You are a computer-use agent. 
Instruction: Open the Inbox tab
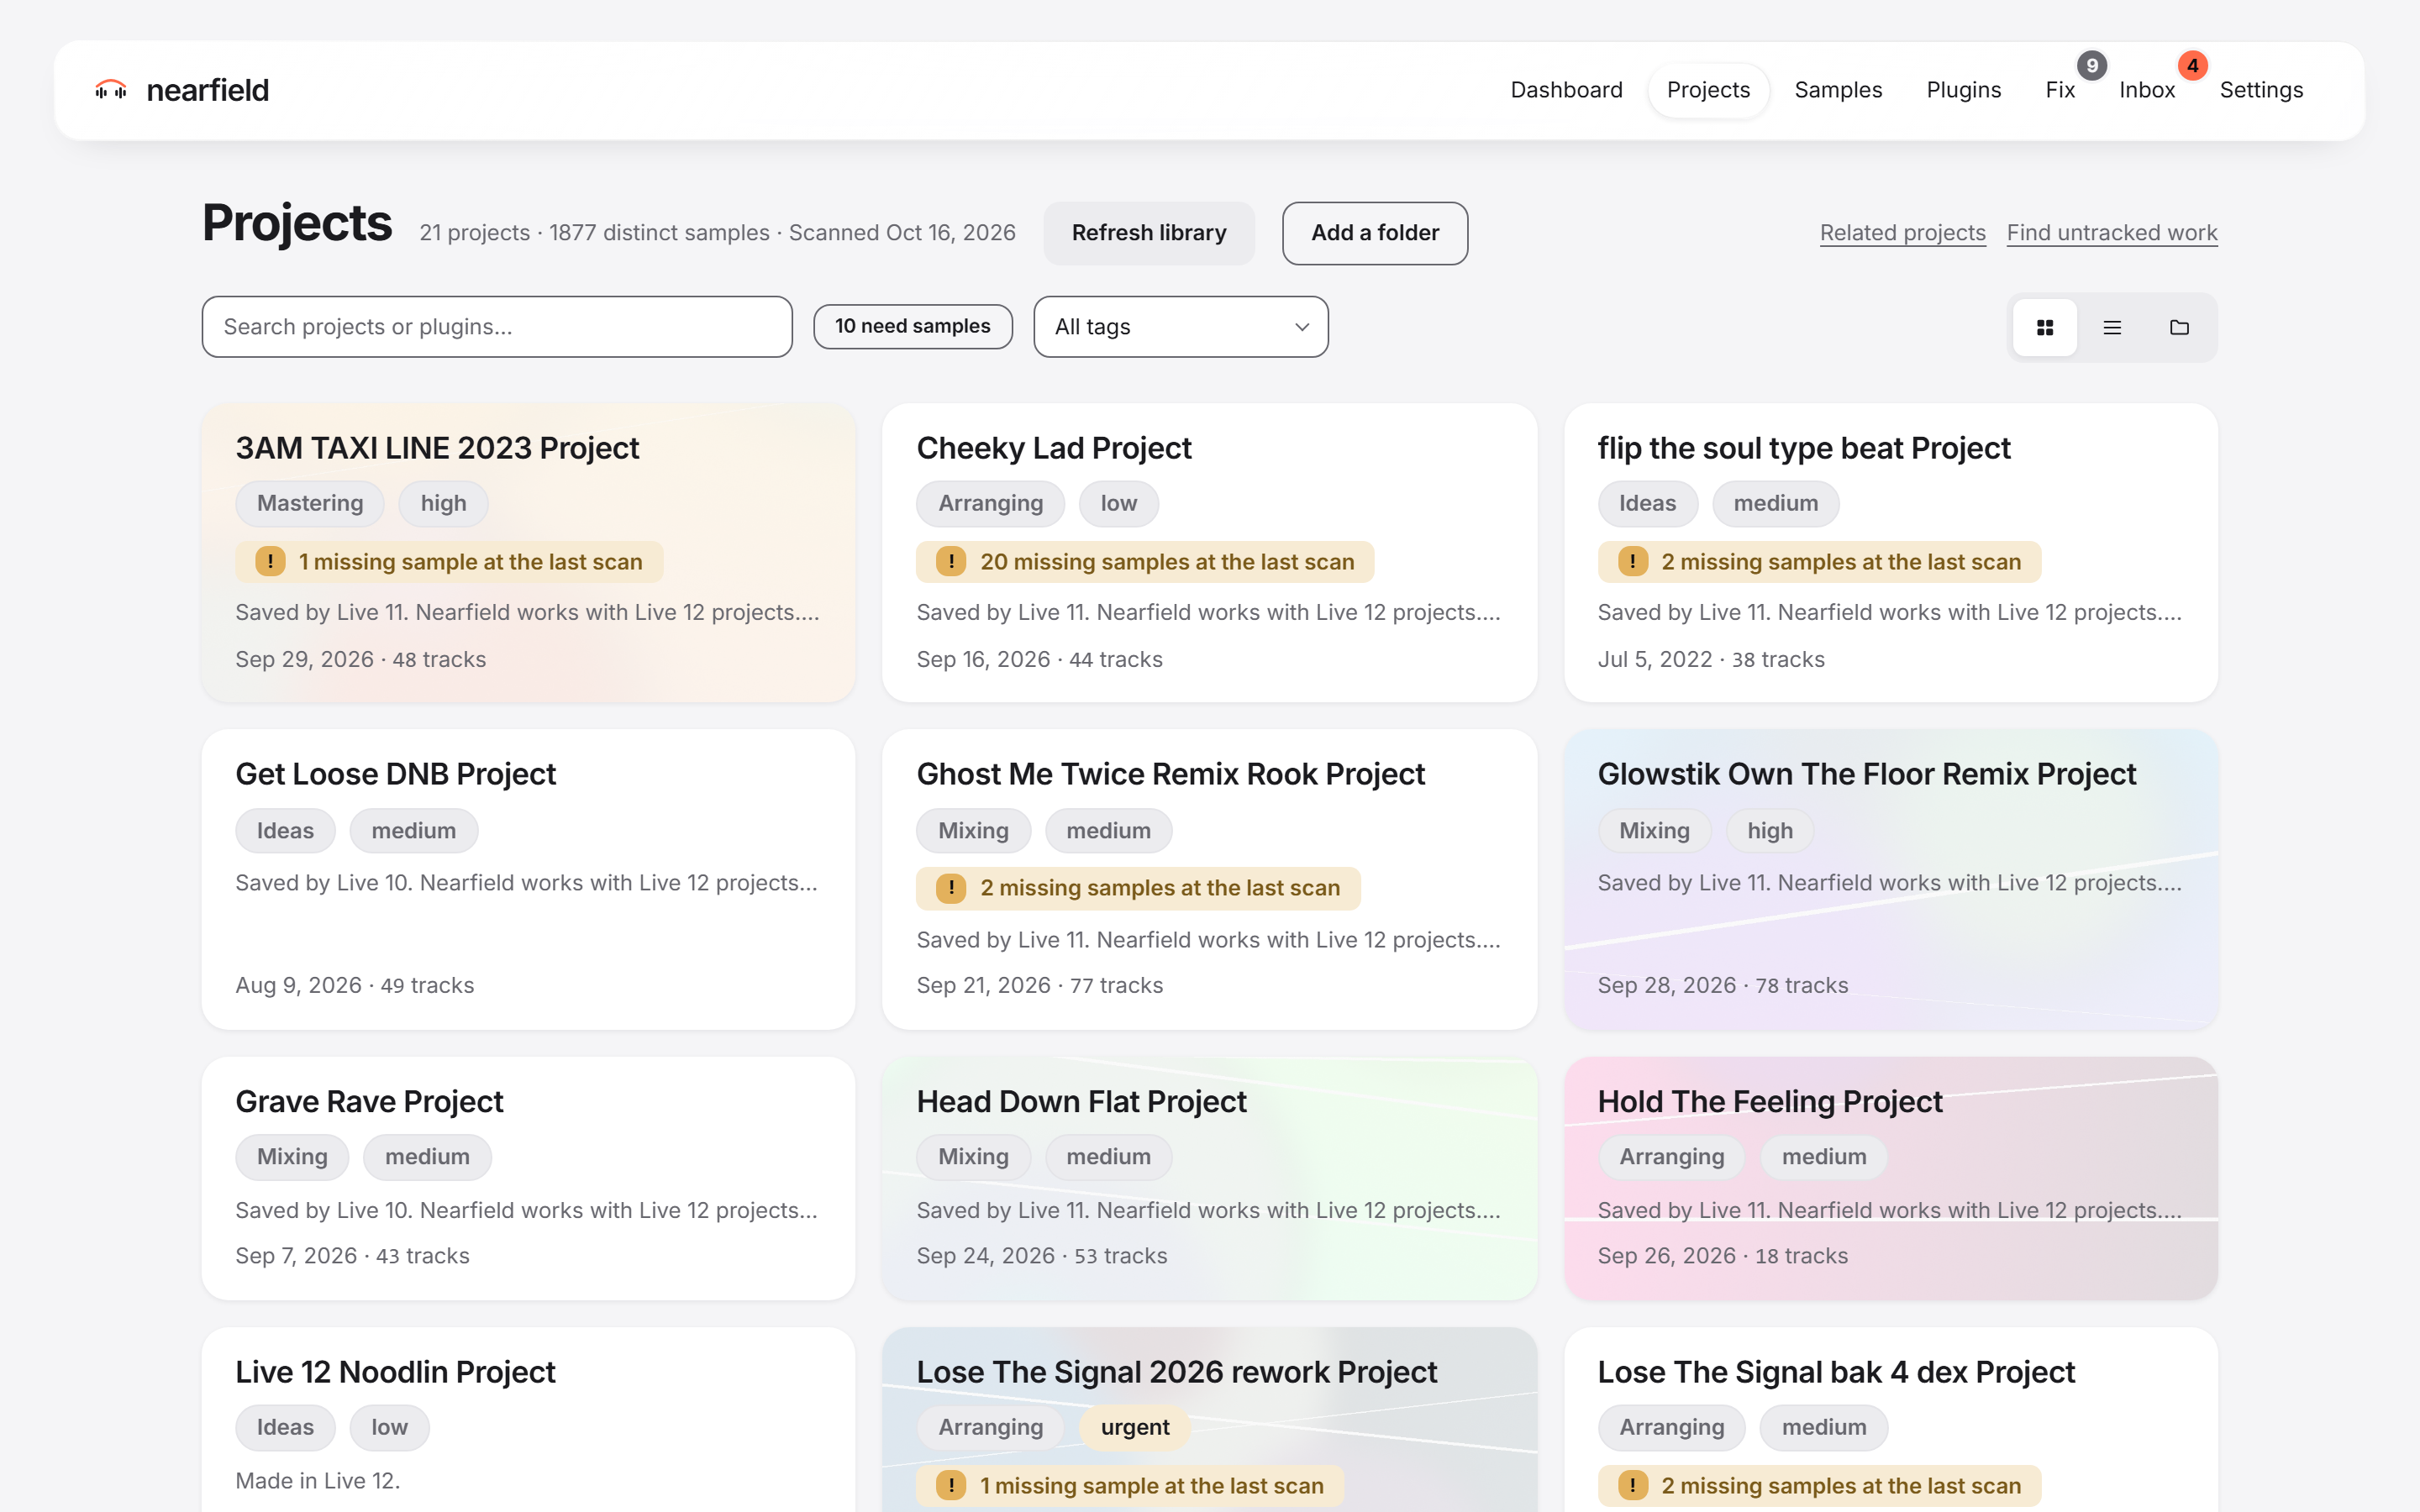point(2147,90)
